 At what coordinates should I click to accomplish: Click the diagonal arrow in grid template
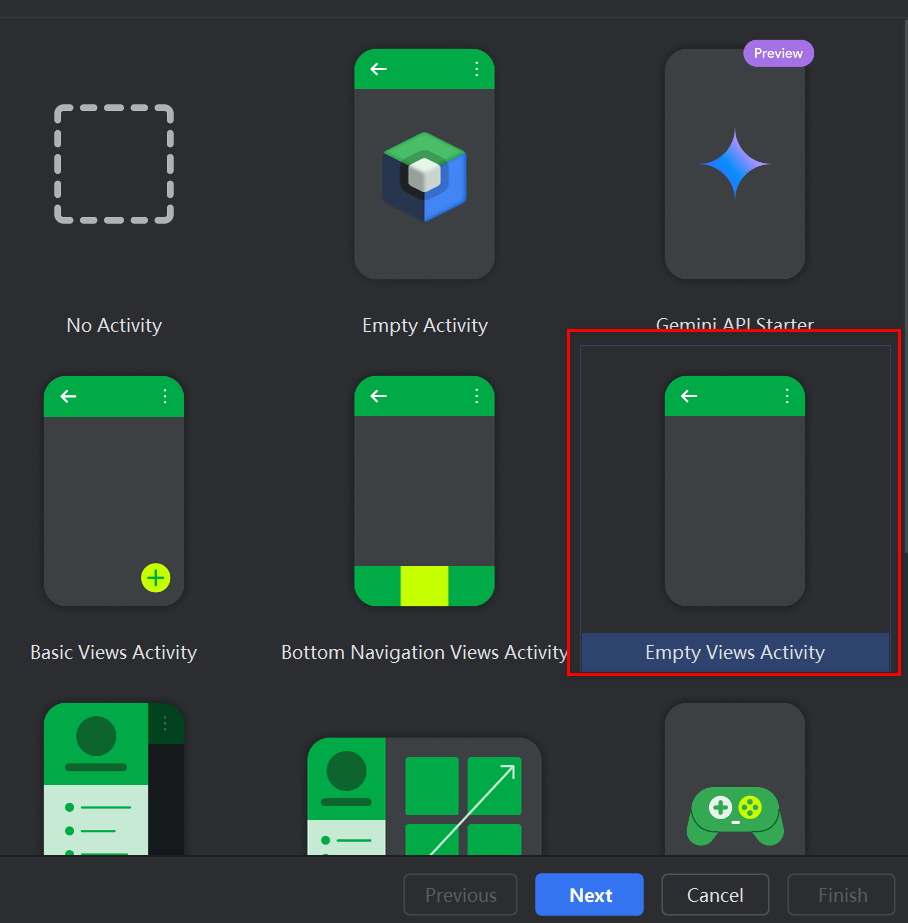473,809
